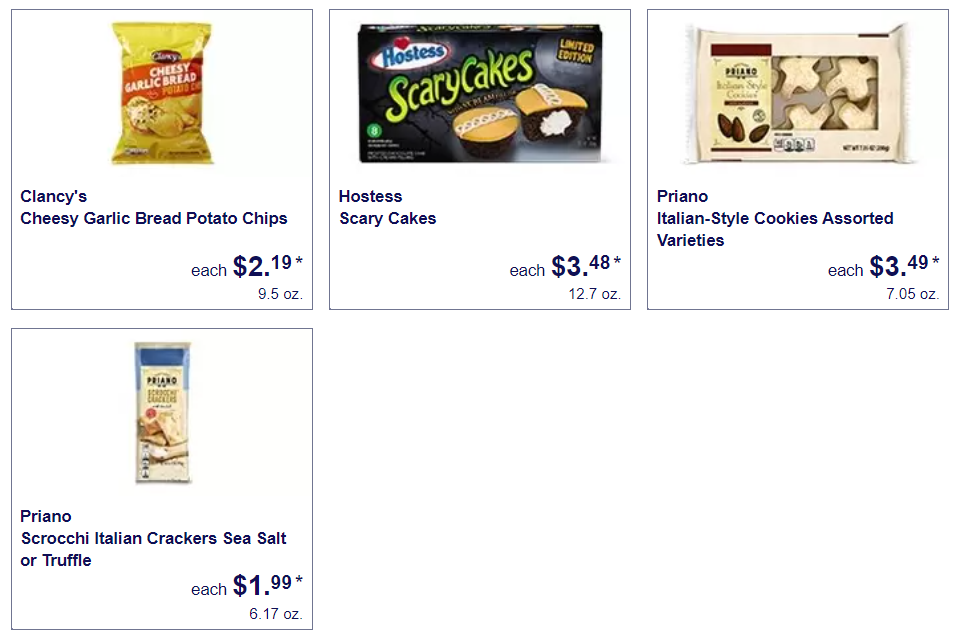
Task: Click the $1.99 price on crackers
Action: coord(267,585)
